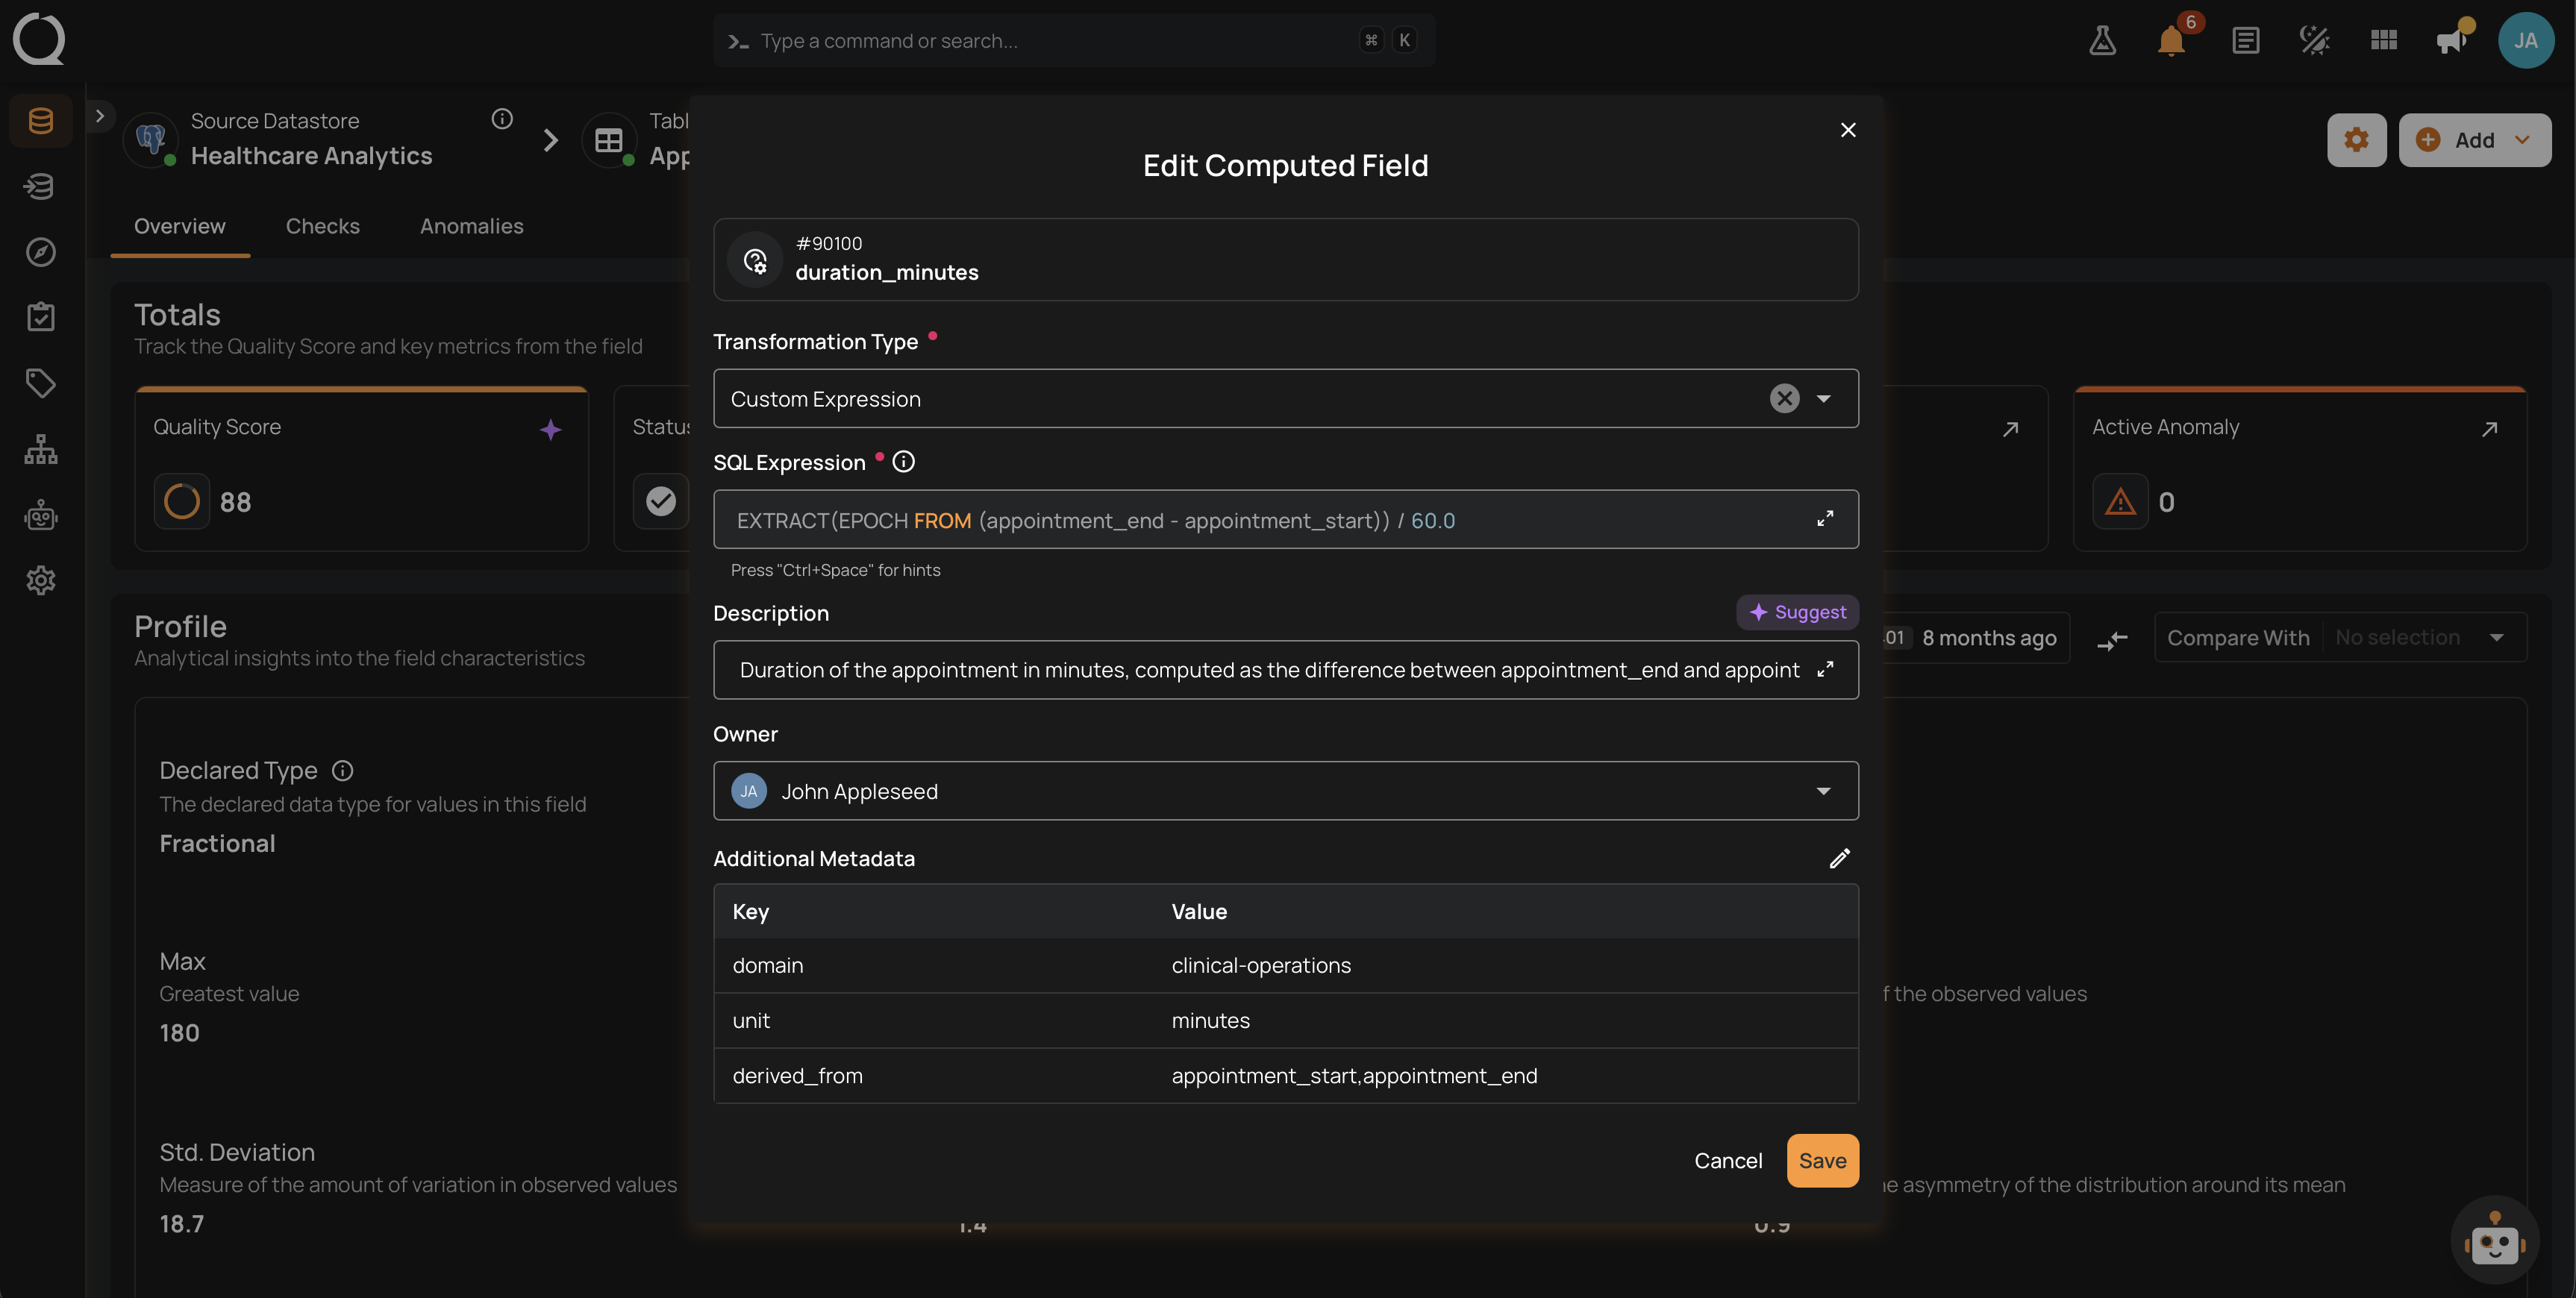Image resolution: width=2576 pixels, height=1298 pixels.
Task: Click the Quality Score value 88
Action: tap(235, 502)
